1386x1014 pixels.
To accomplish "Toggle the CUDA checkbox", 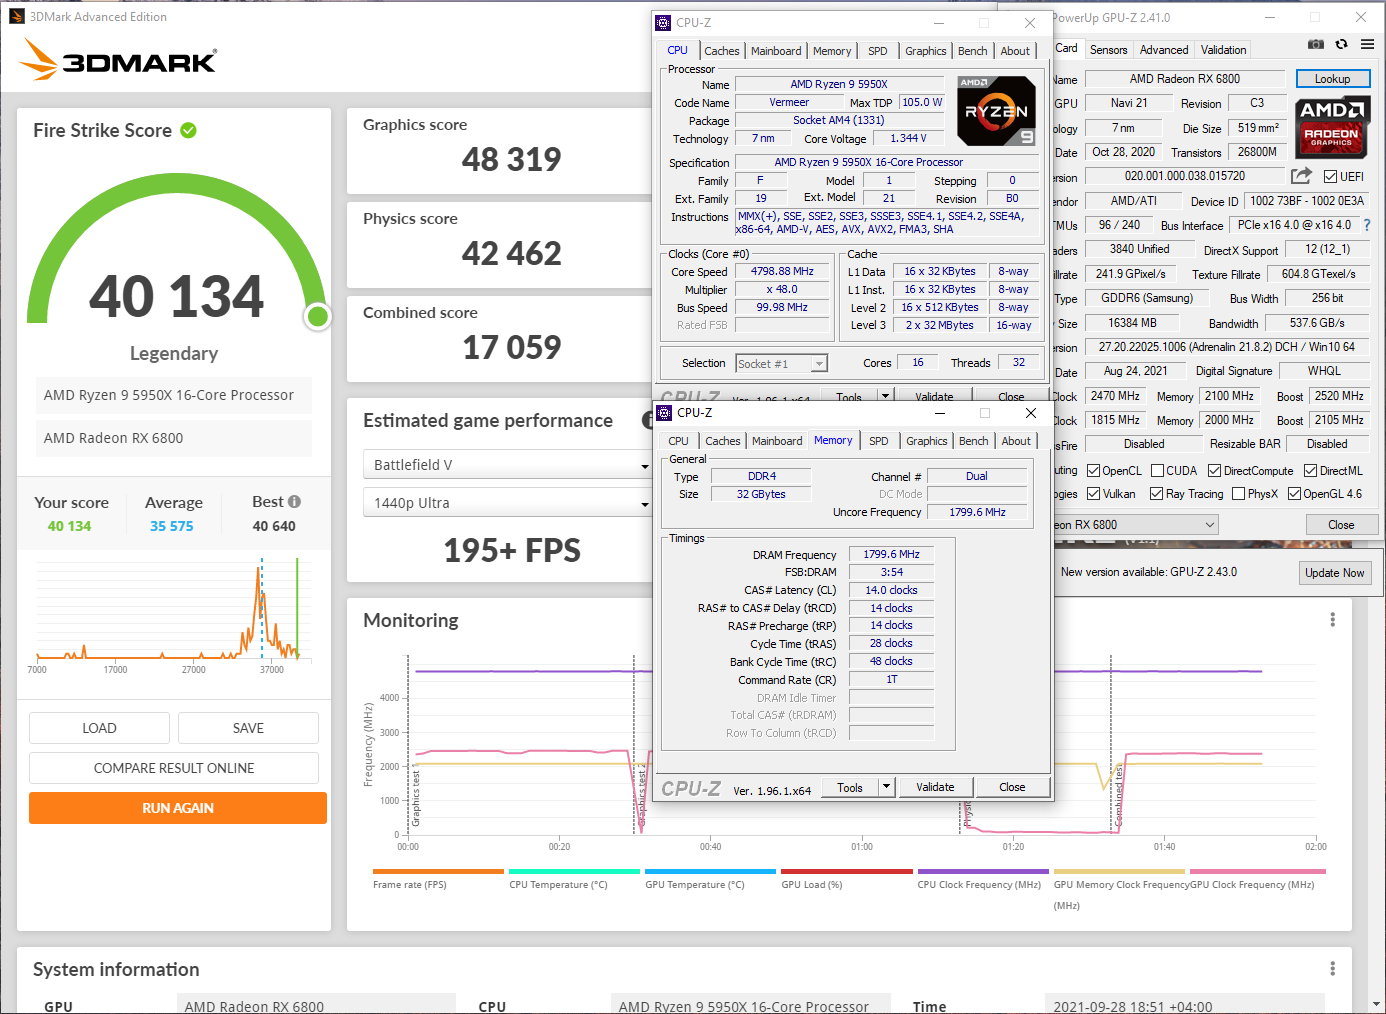I will [x=1157, y=471].
